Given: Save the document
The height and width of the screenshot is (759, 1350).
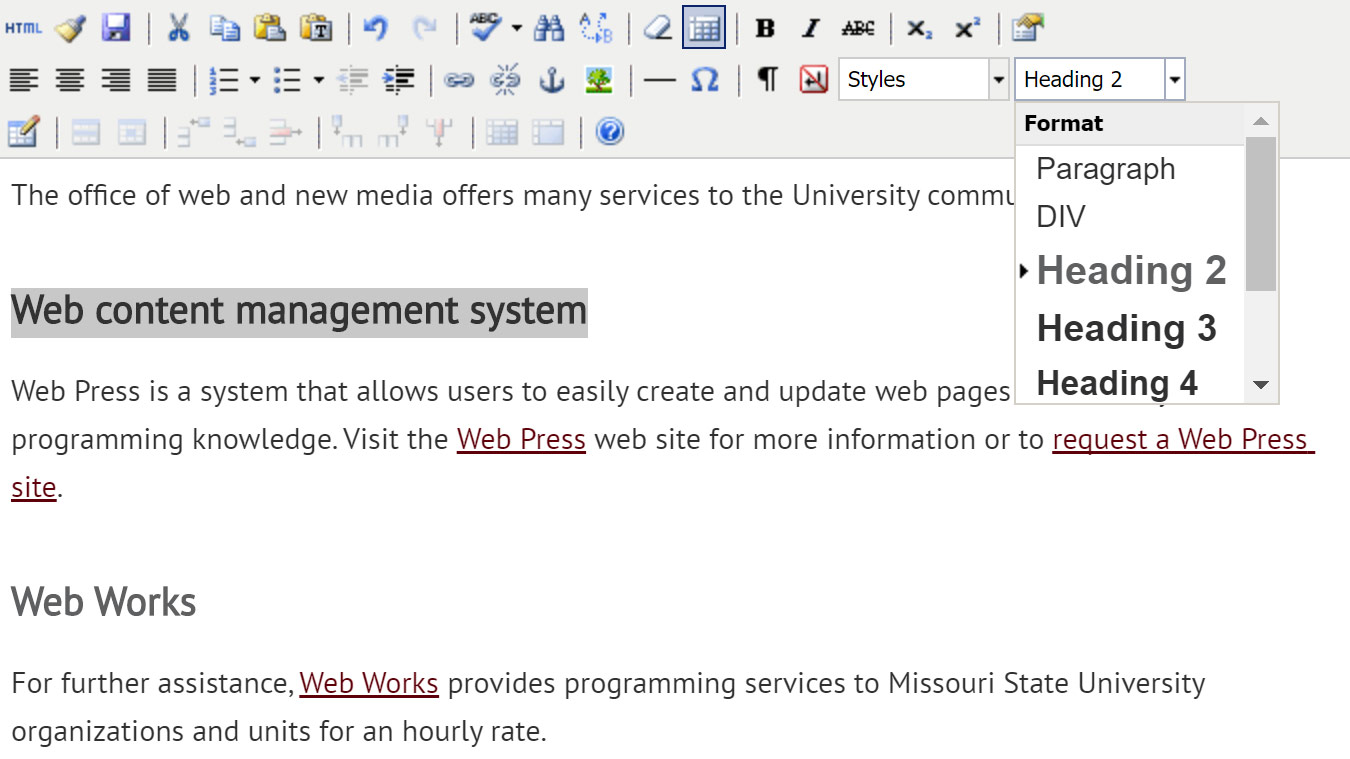Looking at the screenshot, I should 117,28.
